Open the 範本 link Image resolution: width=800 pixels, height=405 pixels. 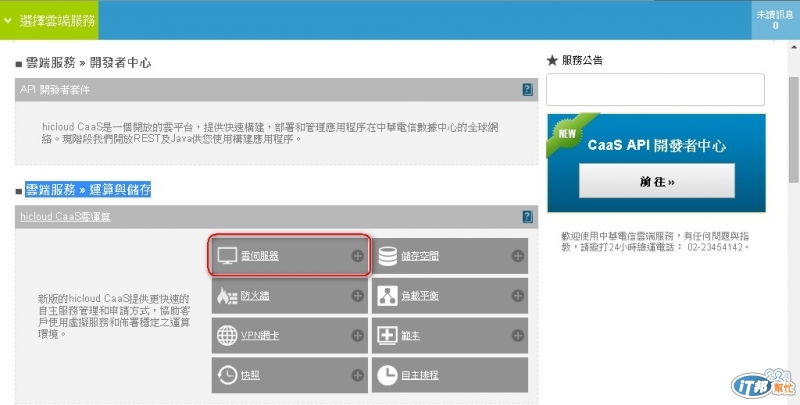[410, 335]
